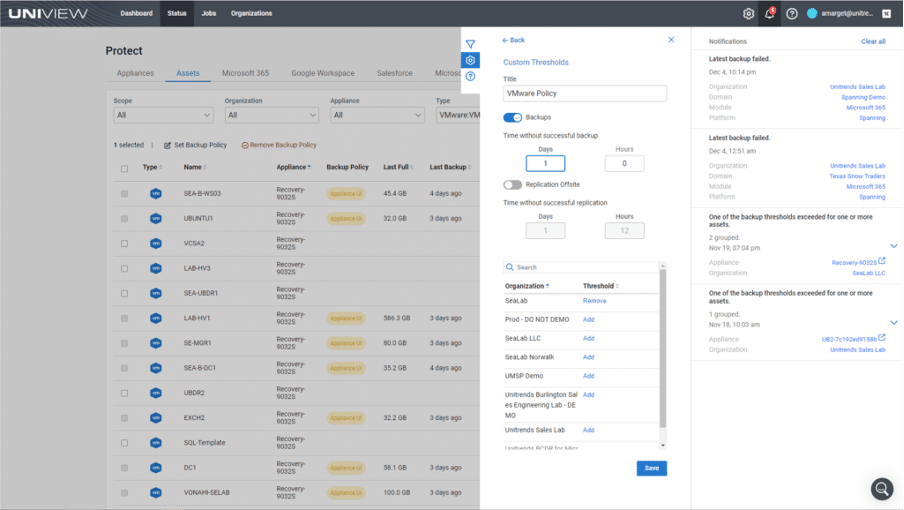This screenshot has width=904, height=510.
Task: Go Back from Custom Thresholds
Action: tap(514, 40)
